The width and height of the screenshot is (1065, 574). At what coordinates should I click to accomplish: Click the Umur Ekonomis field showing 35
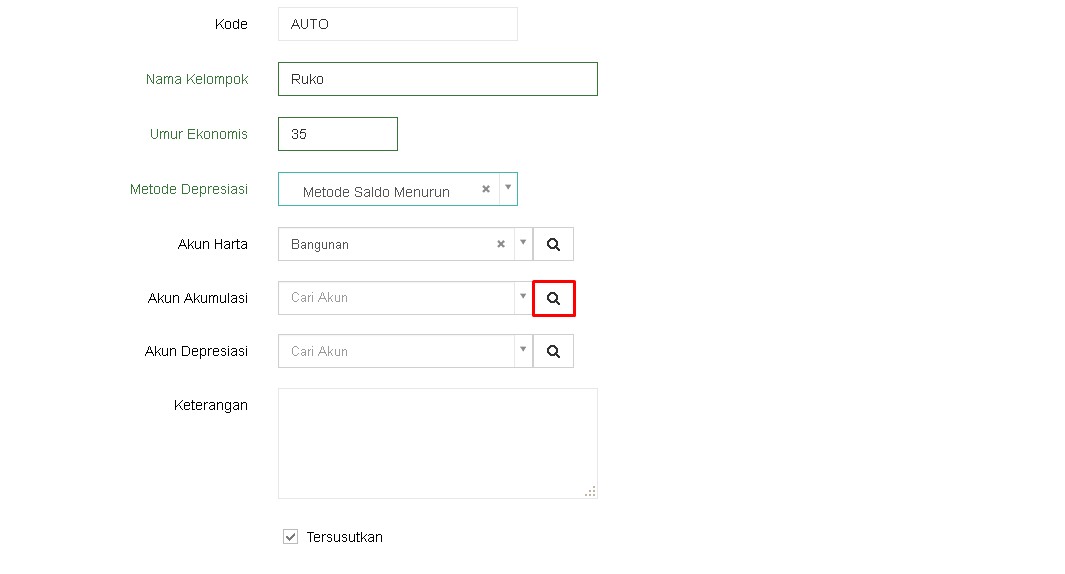(337, 134)
